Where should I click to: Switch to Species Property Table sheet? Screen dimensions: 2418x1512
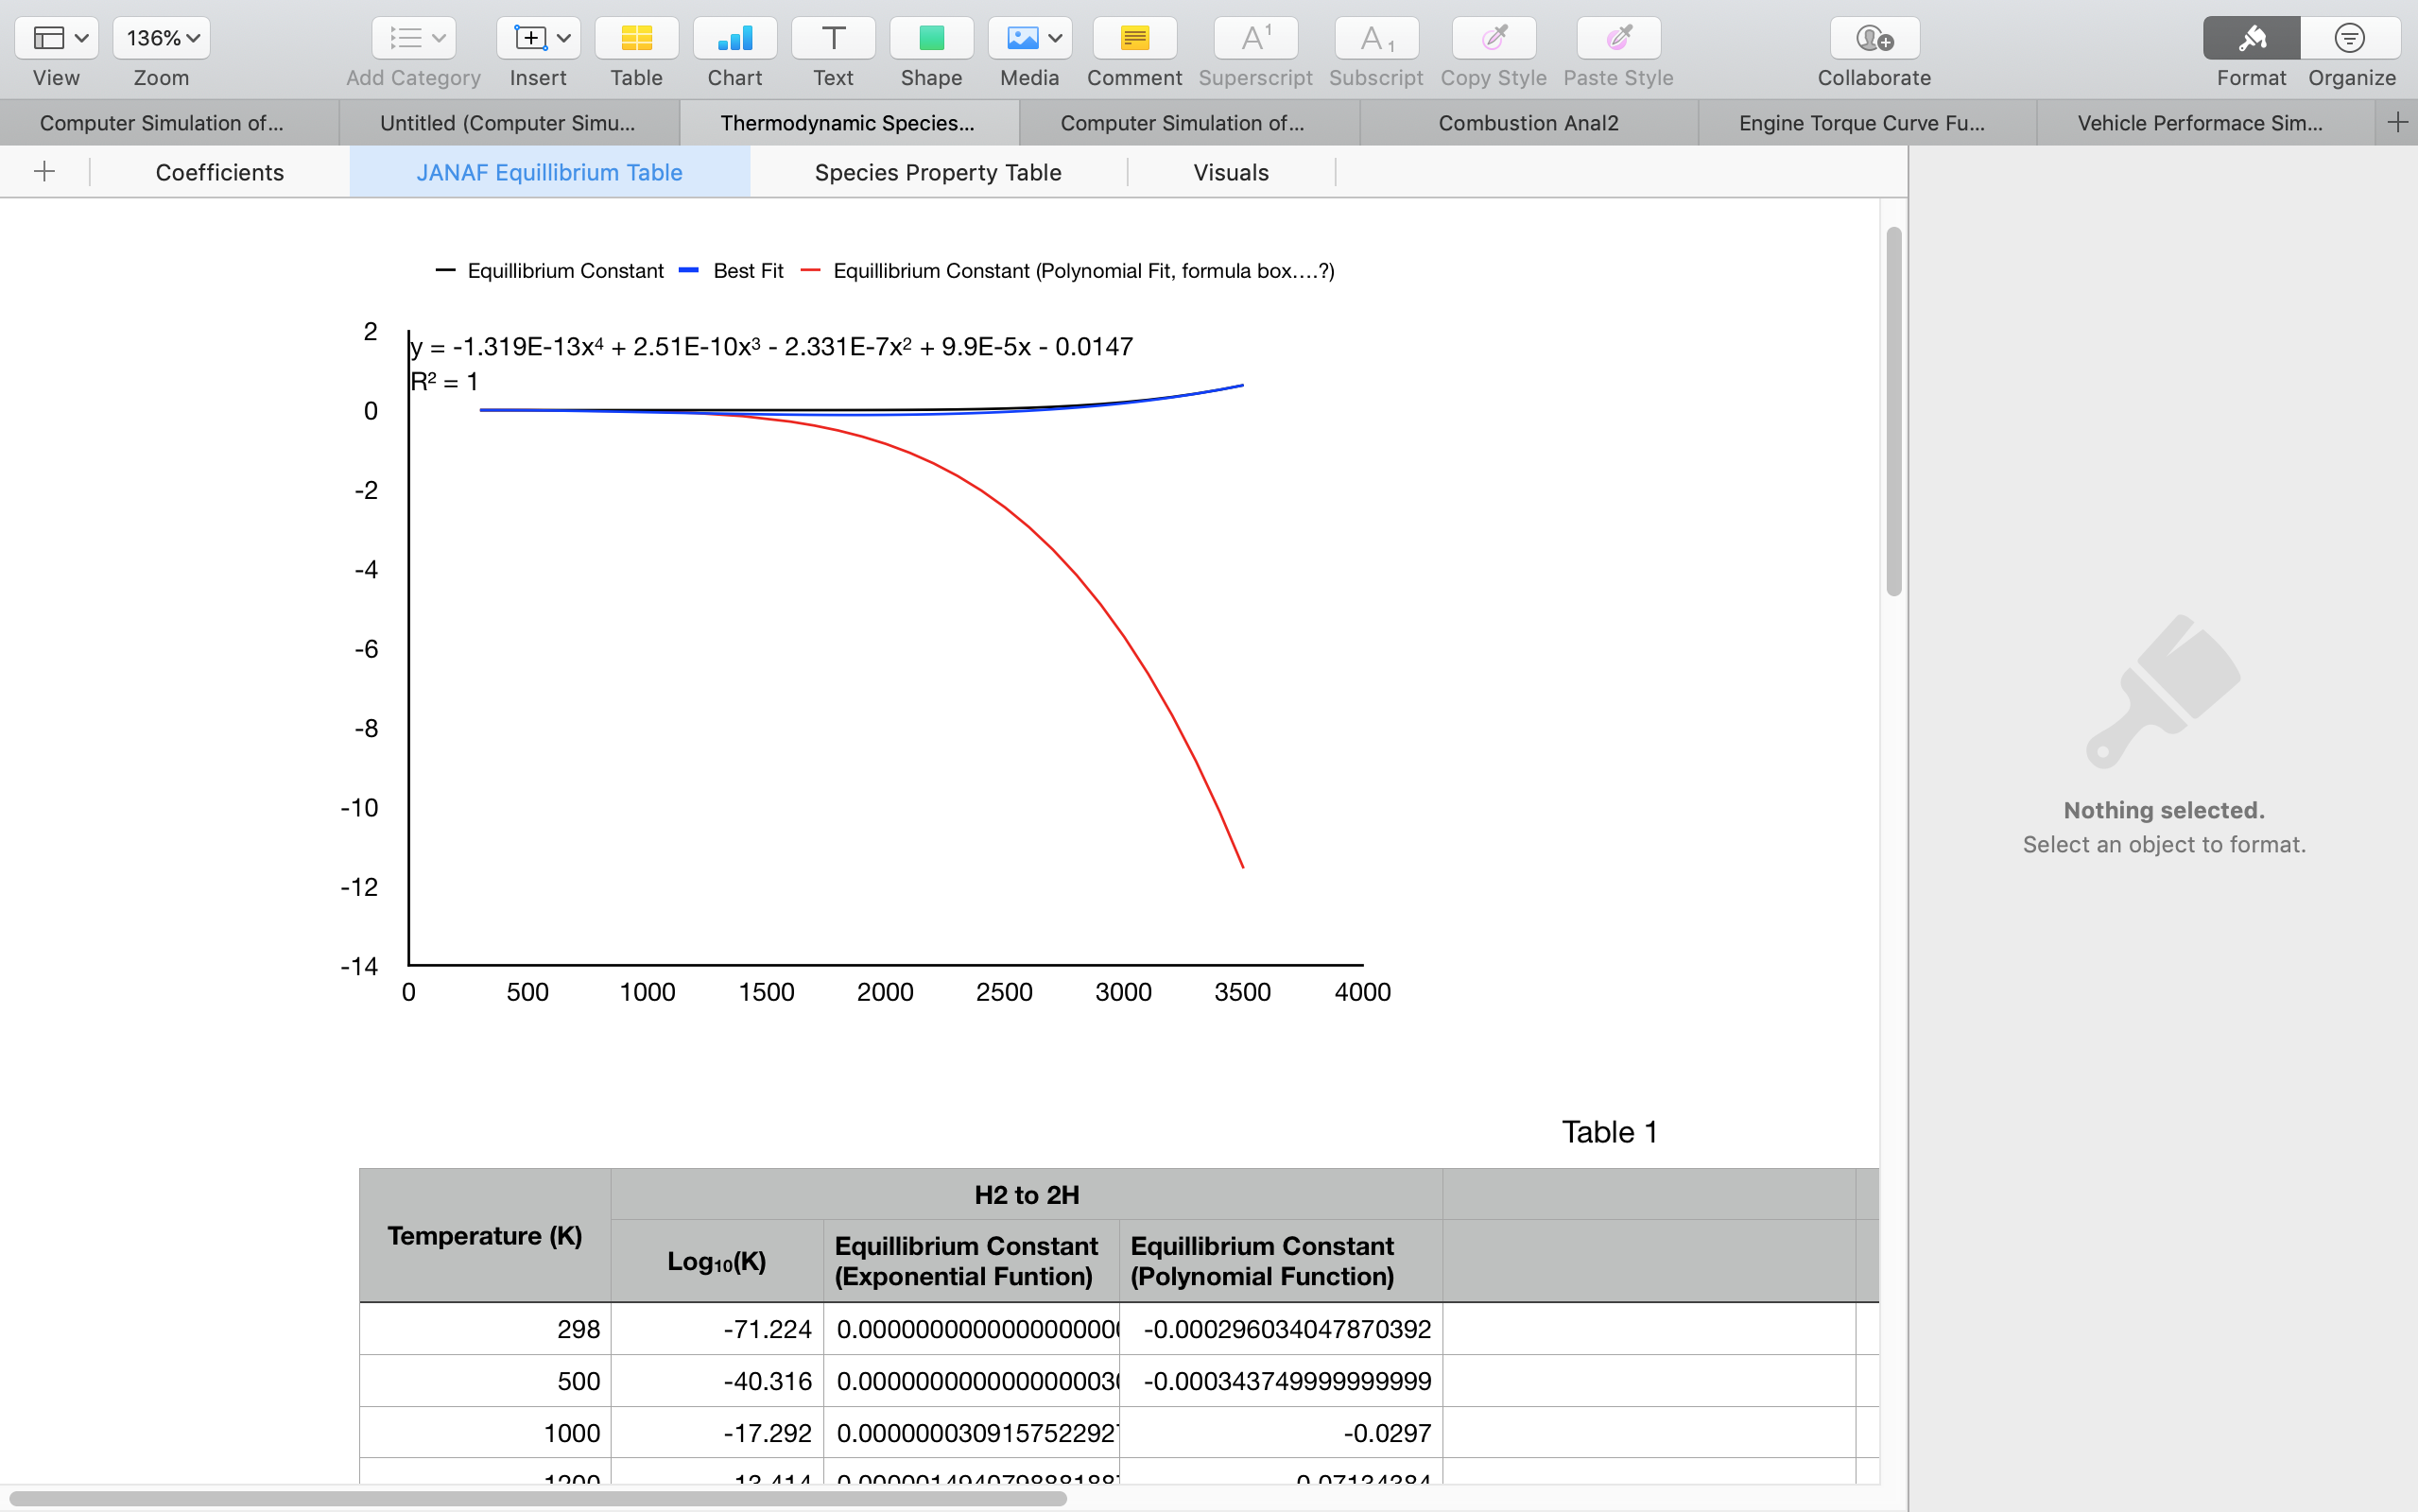click(x=937, y=172)
